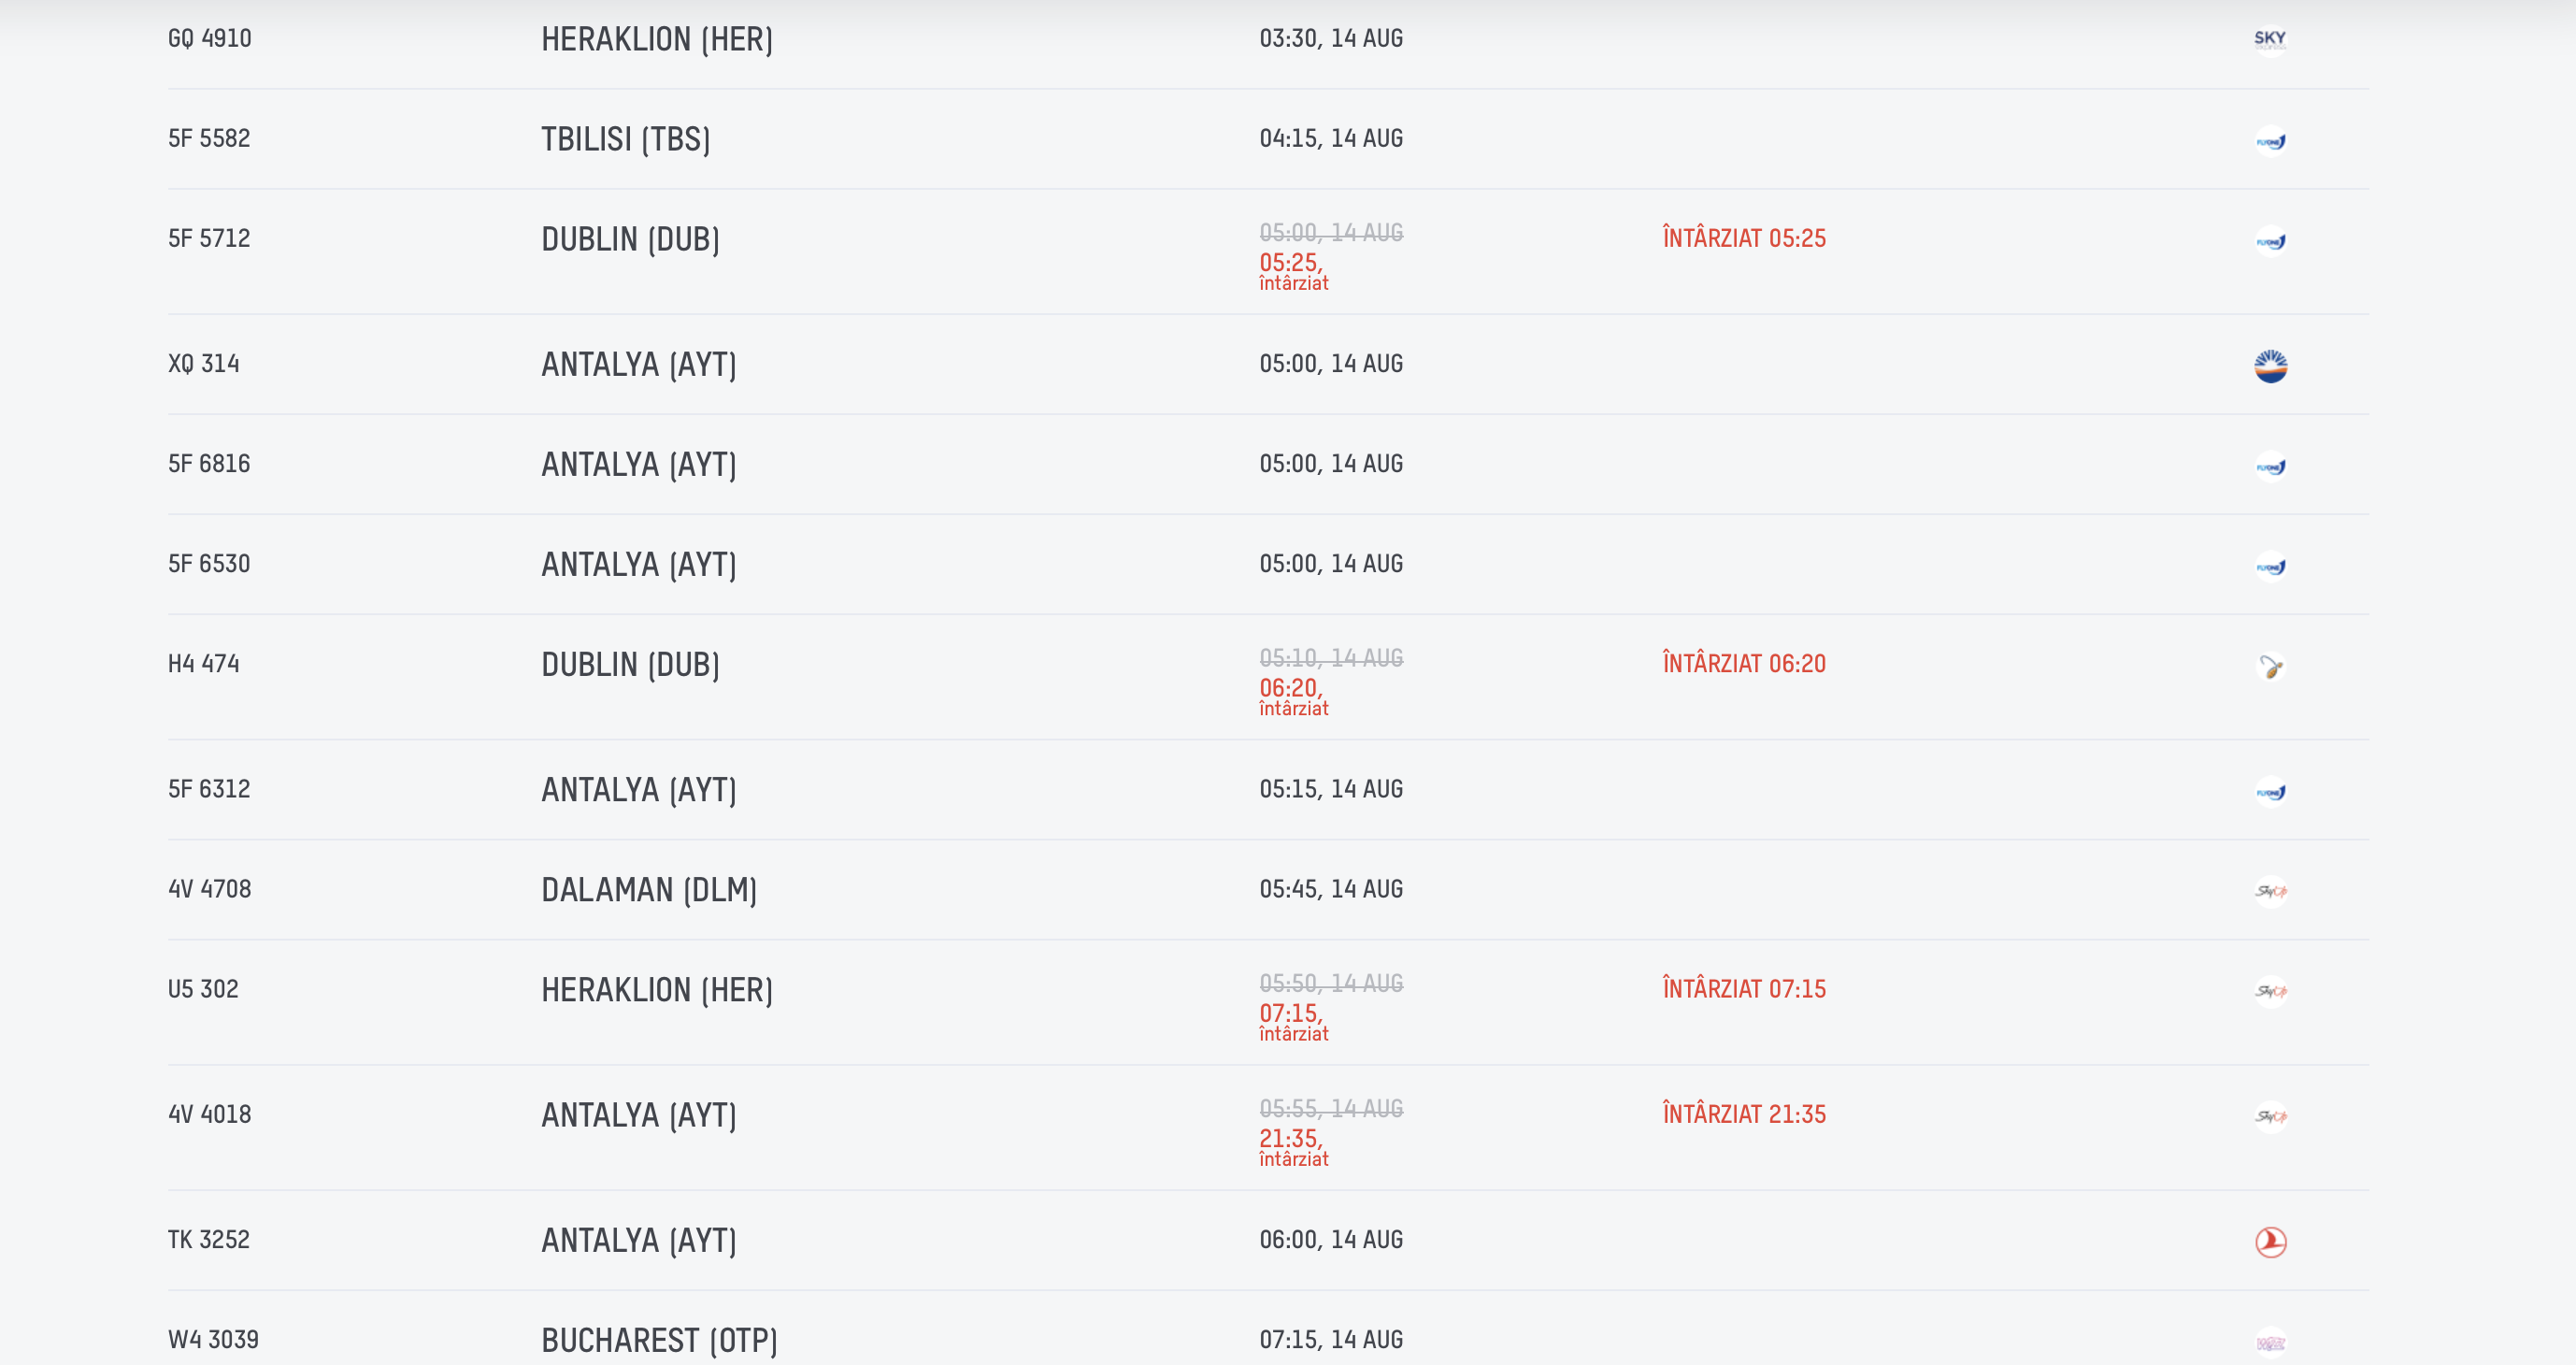Click the Wizz Air logo on the Bucharest flight

(2270, 1342)
